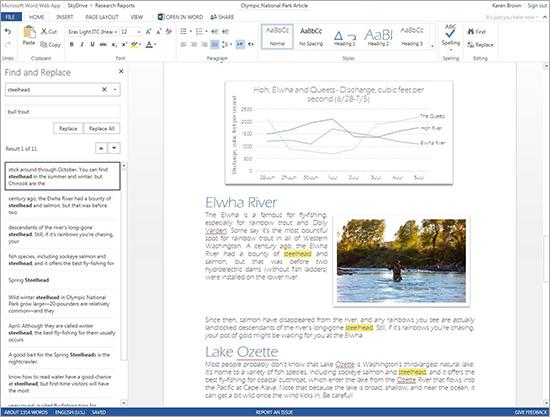The height and width of the screenshot is (417, 550).
Task: Cut the selected text
Action: [x=49, y=32]
